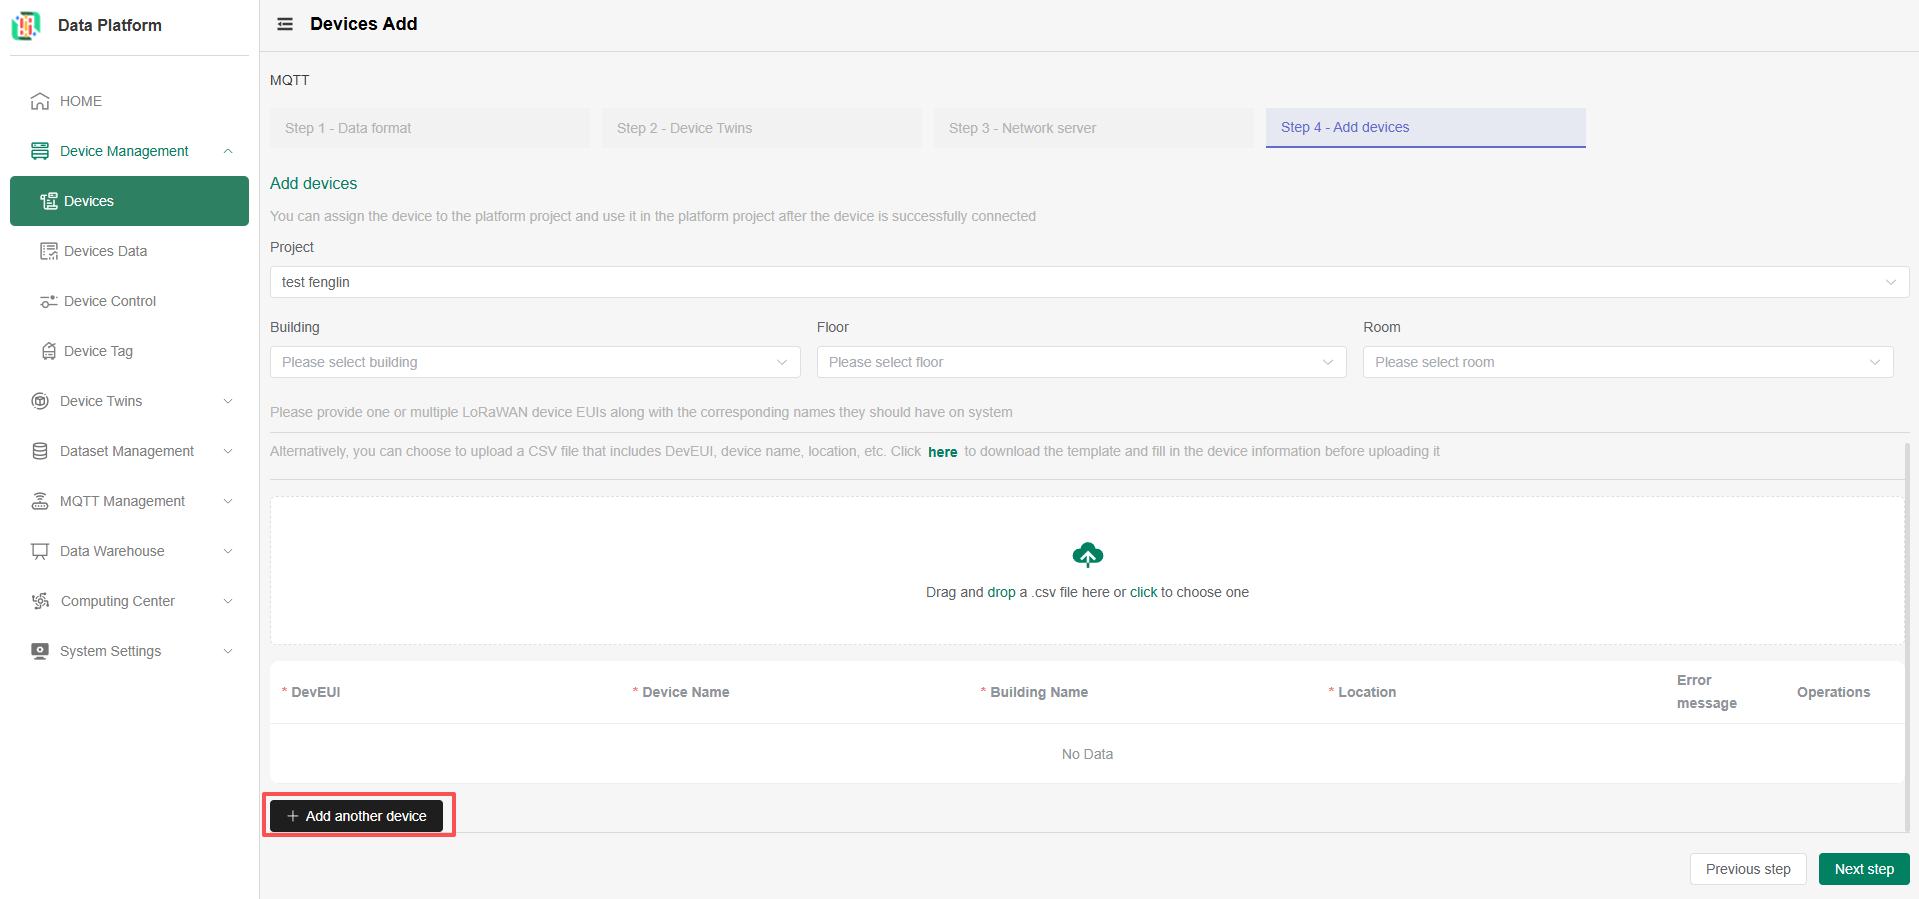Open the Project dropdown showing test fenglin
This screenshot has width=1919, height=899.
(x=1089, y=282)
